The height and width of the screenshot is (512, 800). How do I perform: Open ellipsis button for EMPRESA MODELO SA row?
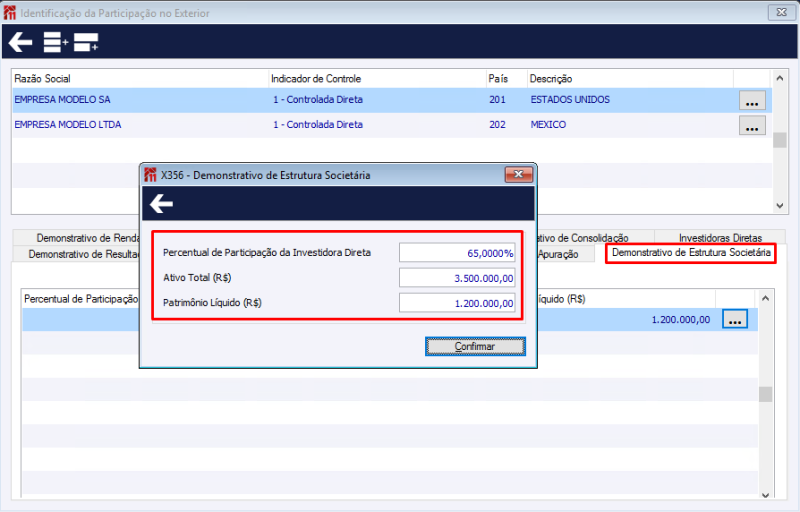752,100
